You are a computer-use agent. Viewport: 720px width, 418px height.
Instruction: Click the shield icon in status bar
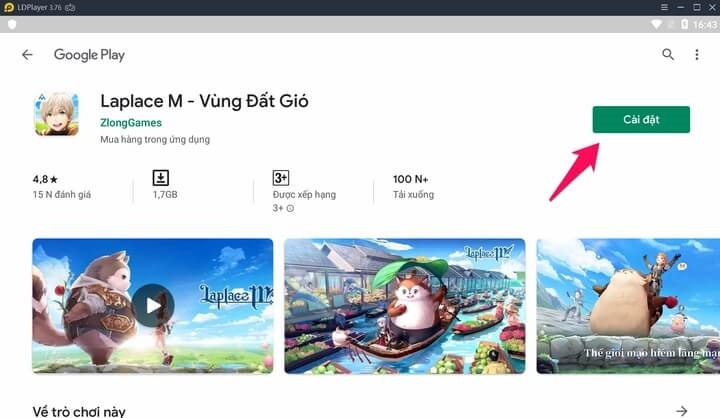12,24
